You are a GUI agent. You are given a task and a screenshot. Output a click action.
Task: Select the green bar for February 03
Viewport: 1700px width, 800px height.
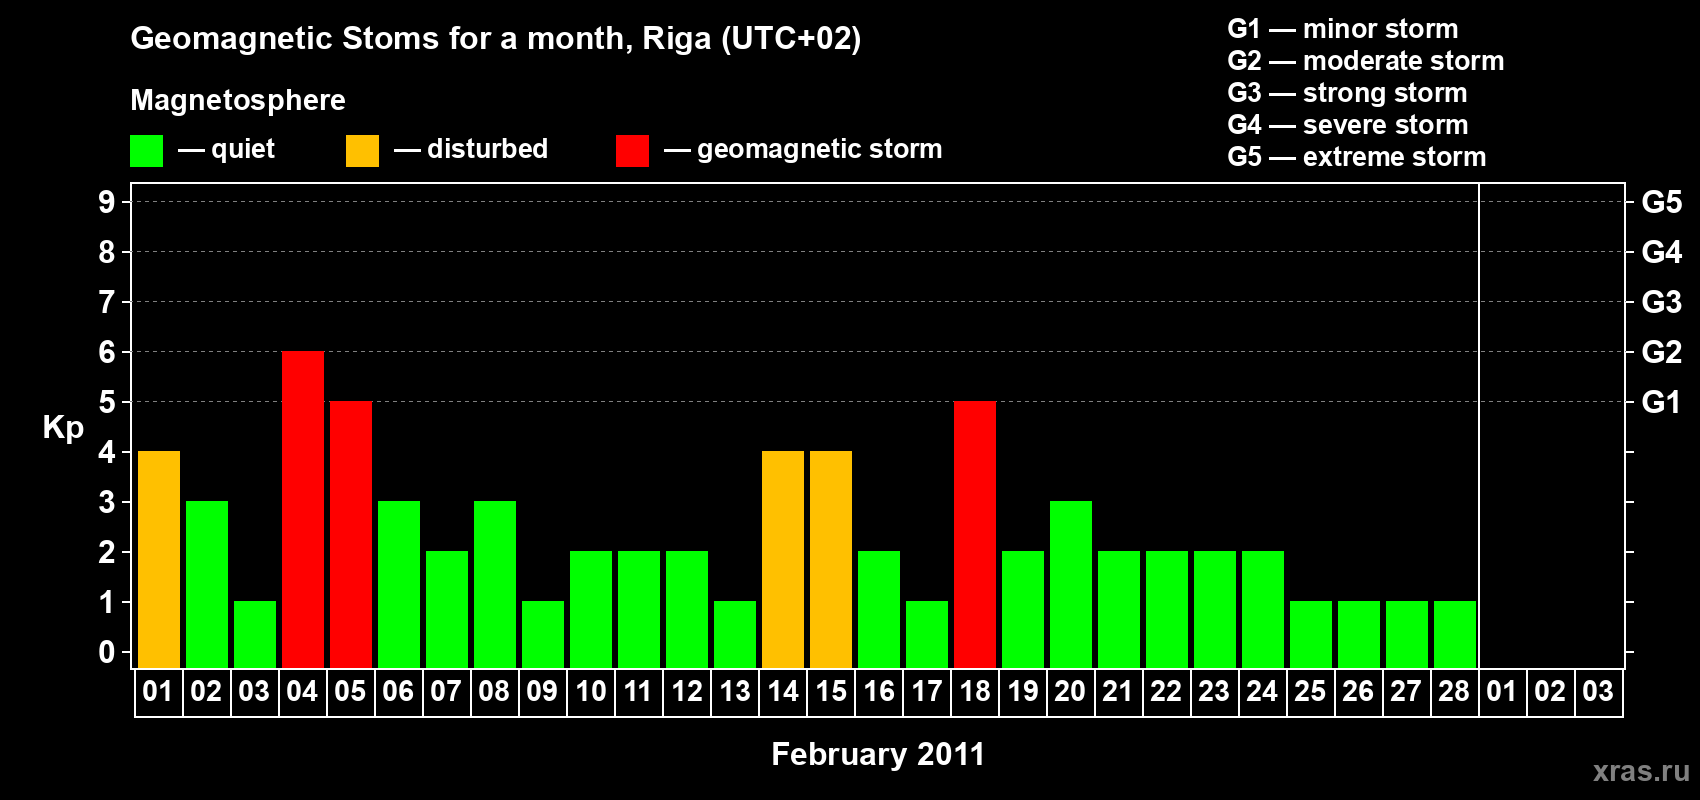(255, 634)
